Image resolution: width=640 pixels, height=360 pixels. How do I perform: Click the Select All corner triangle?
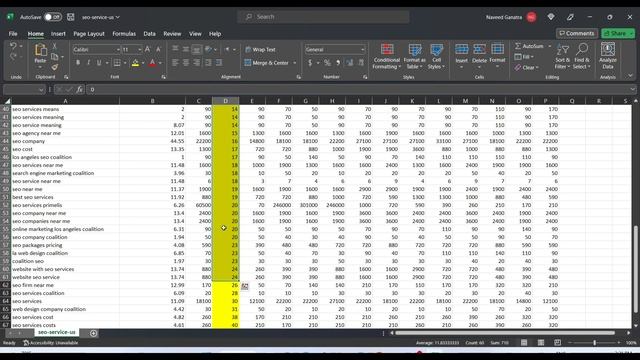pyautogui.click(x=7, y=101)
